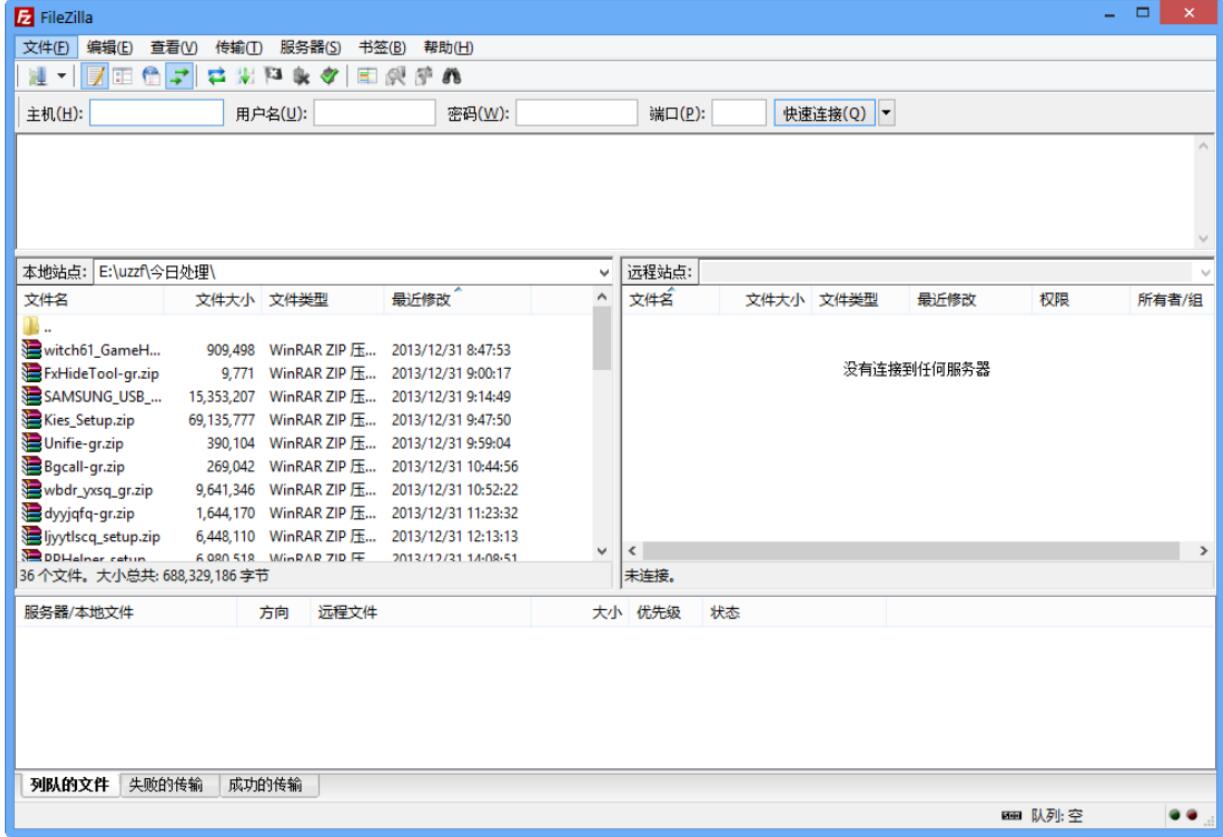1223x837 pixels.
Task: Expand the 远程站点 path dropdown
Action: (x=1206, y=272)
